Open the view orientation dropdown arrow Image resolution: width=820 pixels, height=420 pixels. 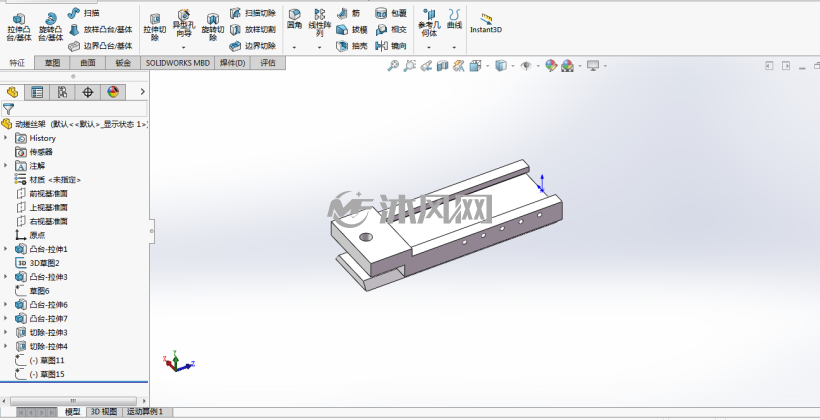pyautogui.click(x=487, y=66)
